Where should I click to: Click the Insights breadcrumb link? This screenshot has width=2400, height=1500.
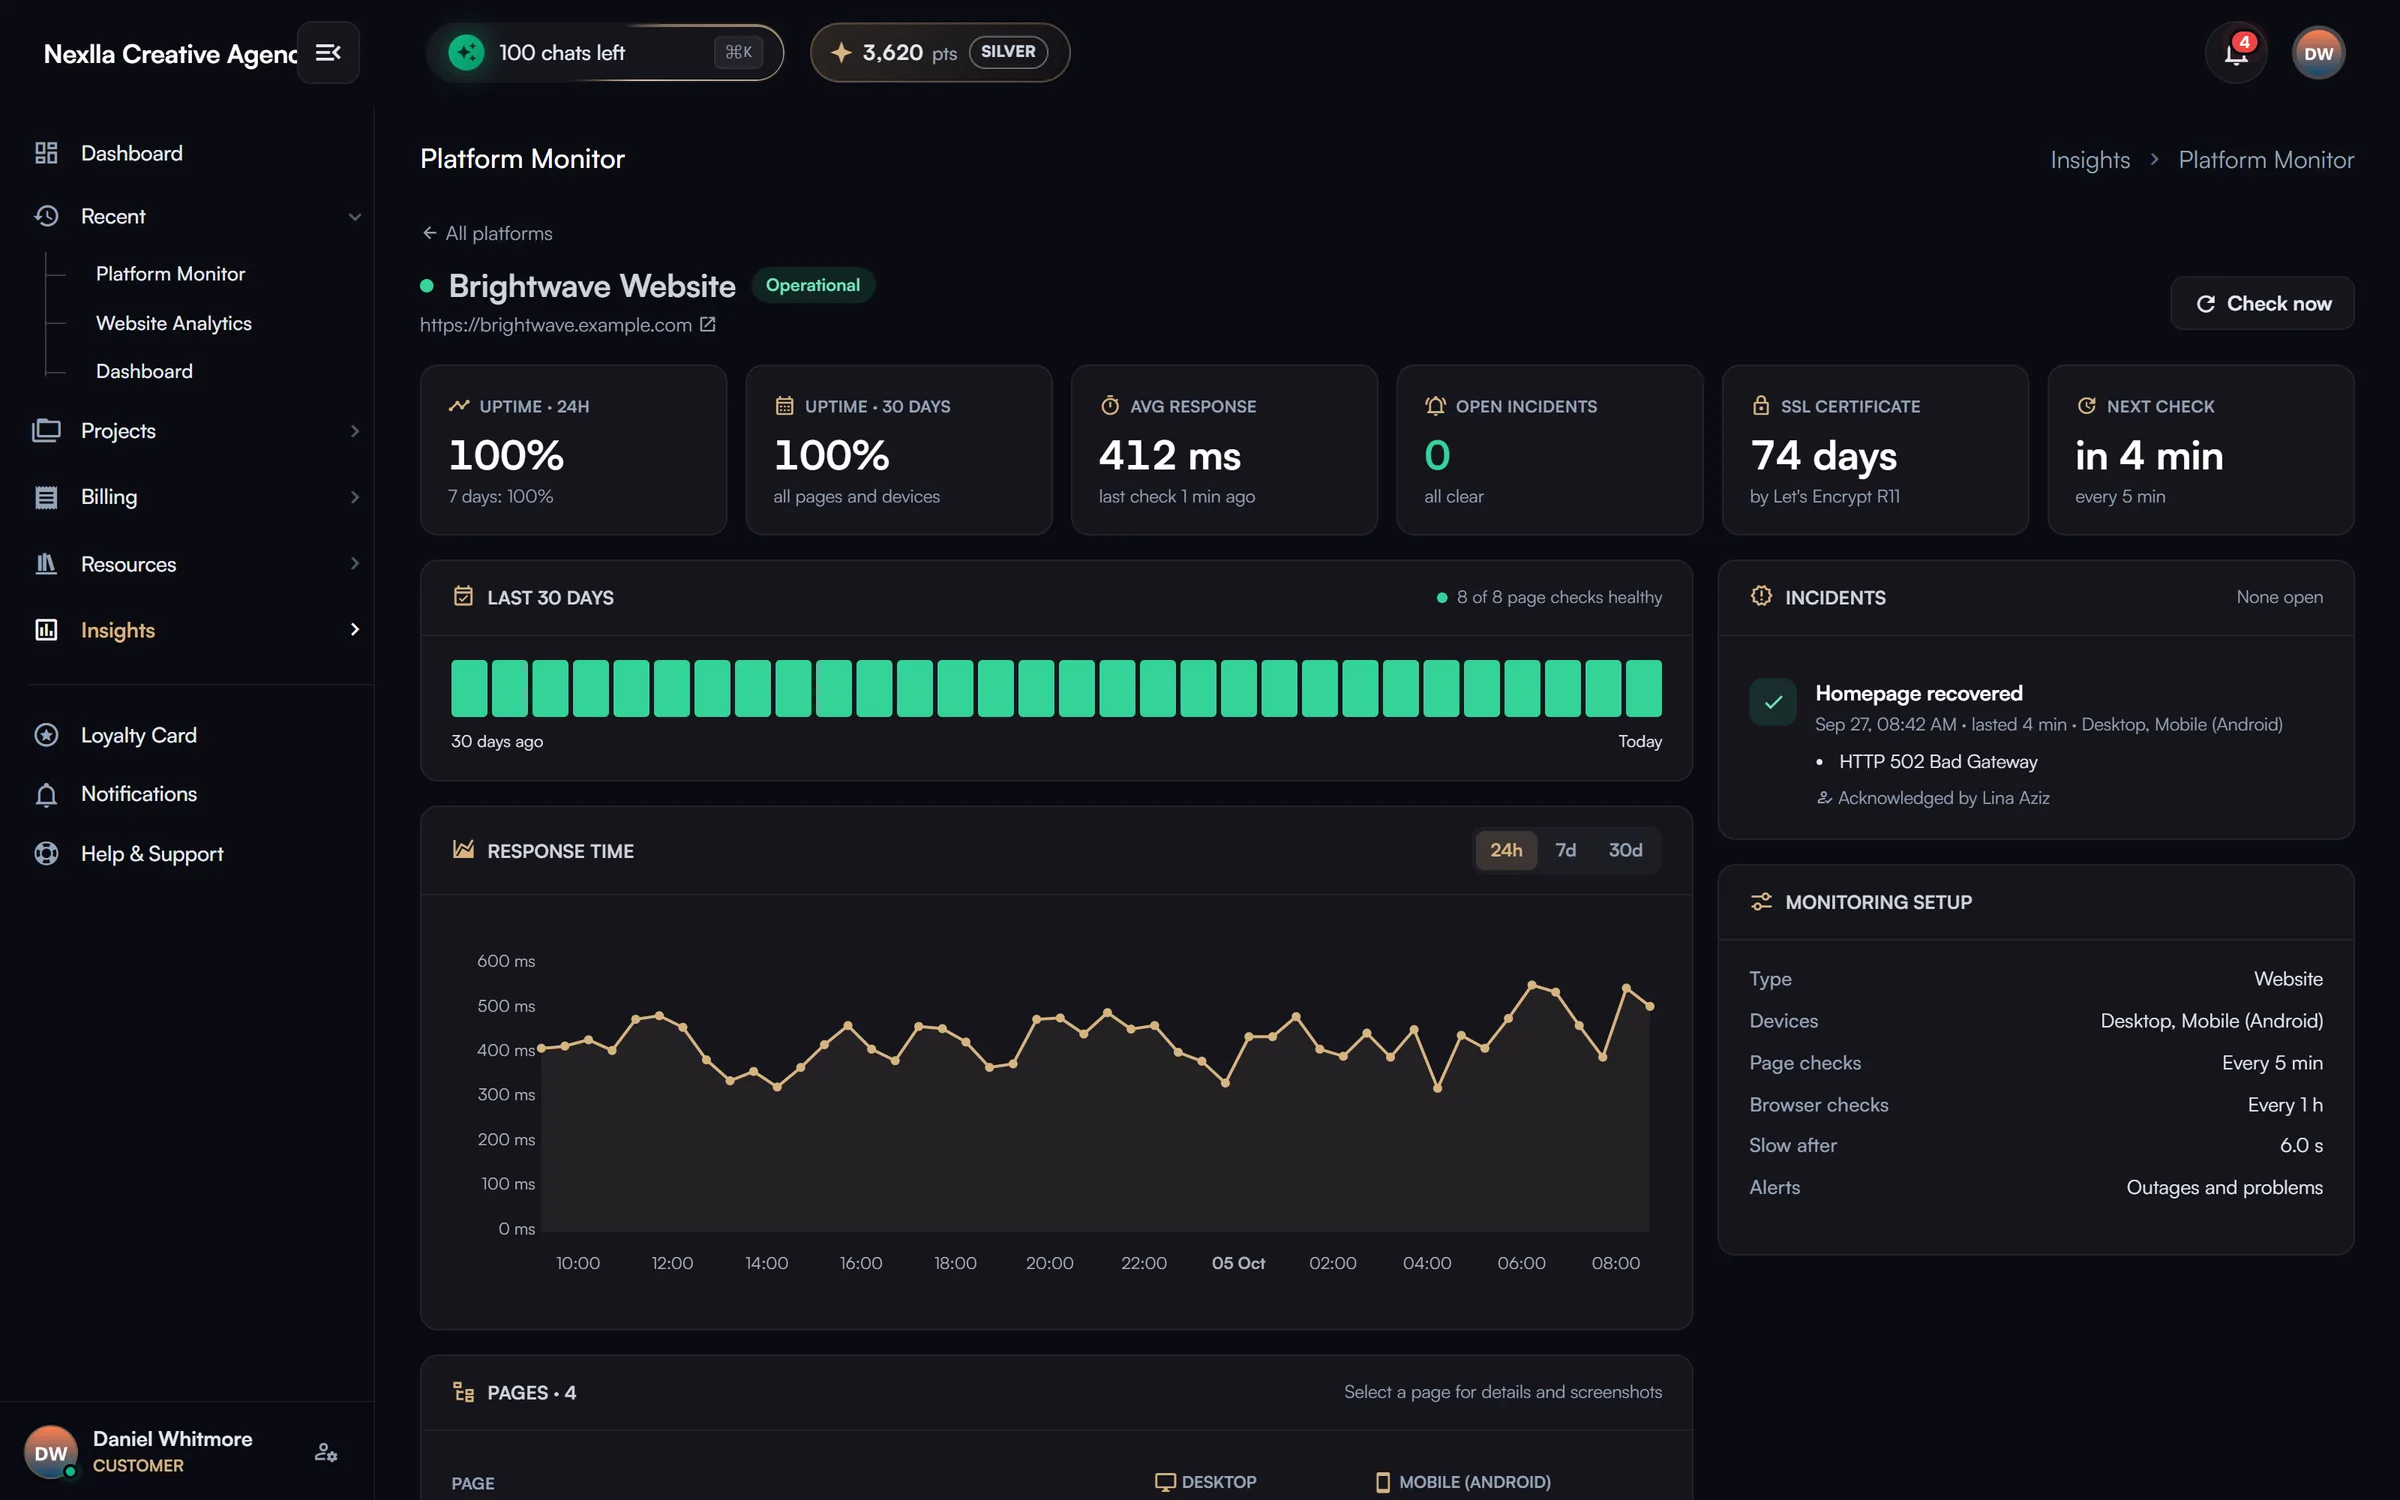pyautogui.click(x=2090, y=160)
